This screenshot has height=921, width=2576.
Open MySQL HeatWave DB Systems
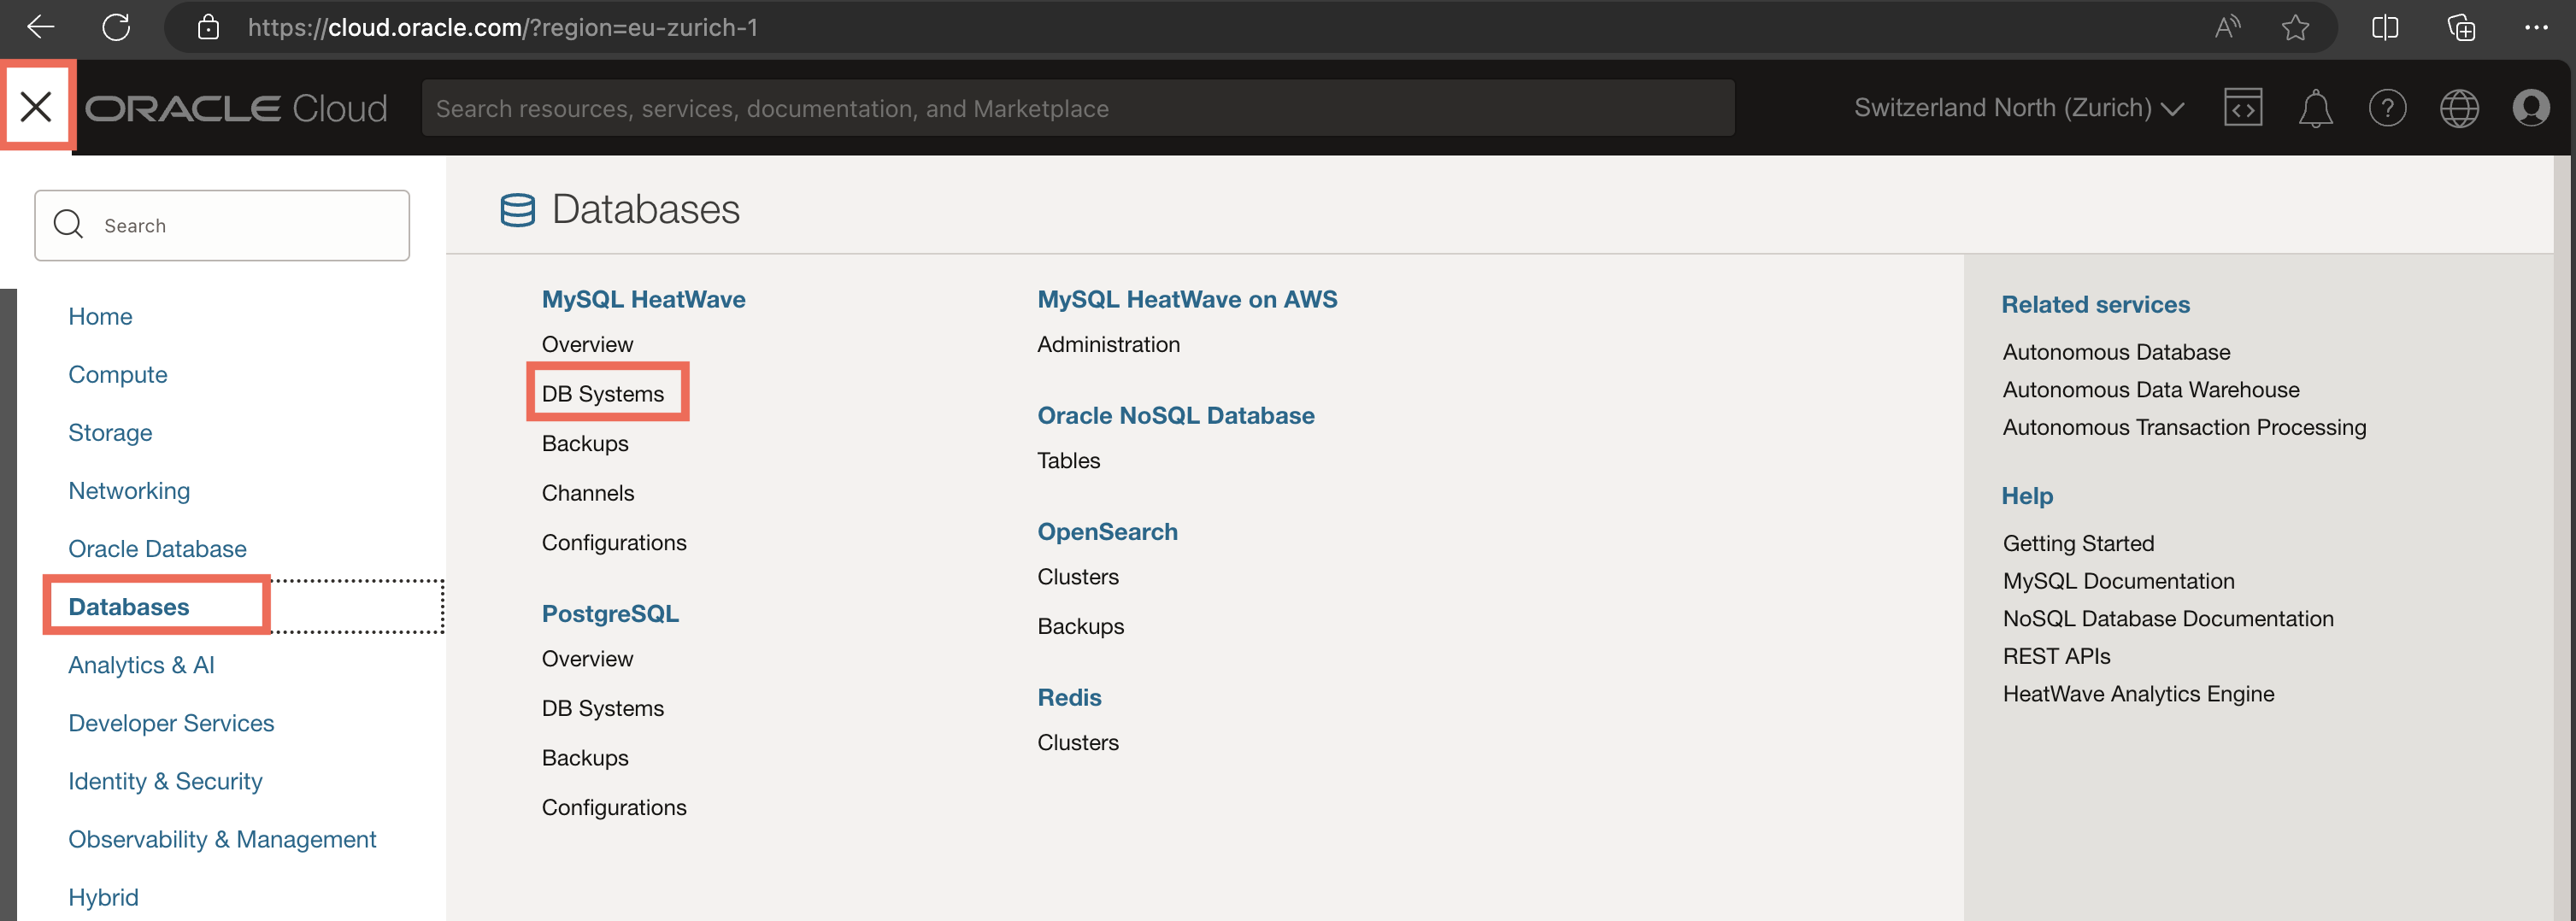coord(602,393)
